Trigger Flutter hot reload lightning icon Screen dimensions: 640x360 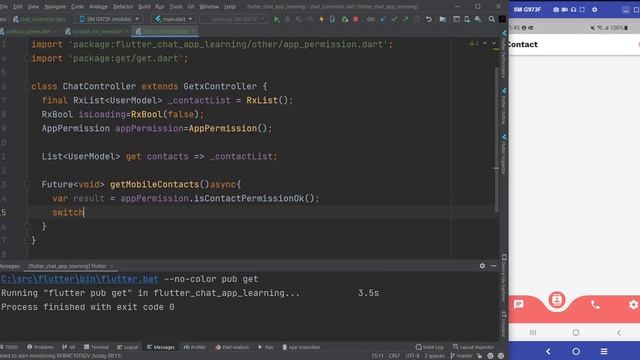tap(321, 19)
